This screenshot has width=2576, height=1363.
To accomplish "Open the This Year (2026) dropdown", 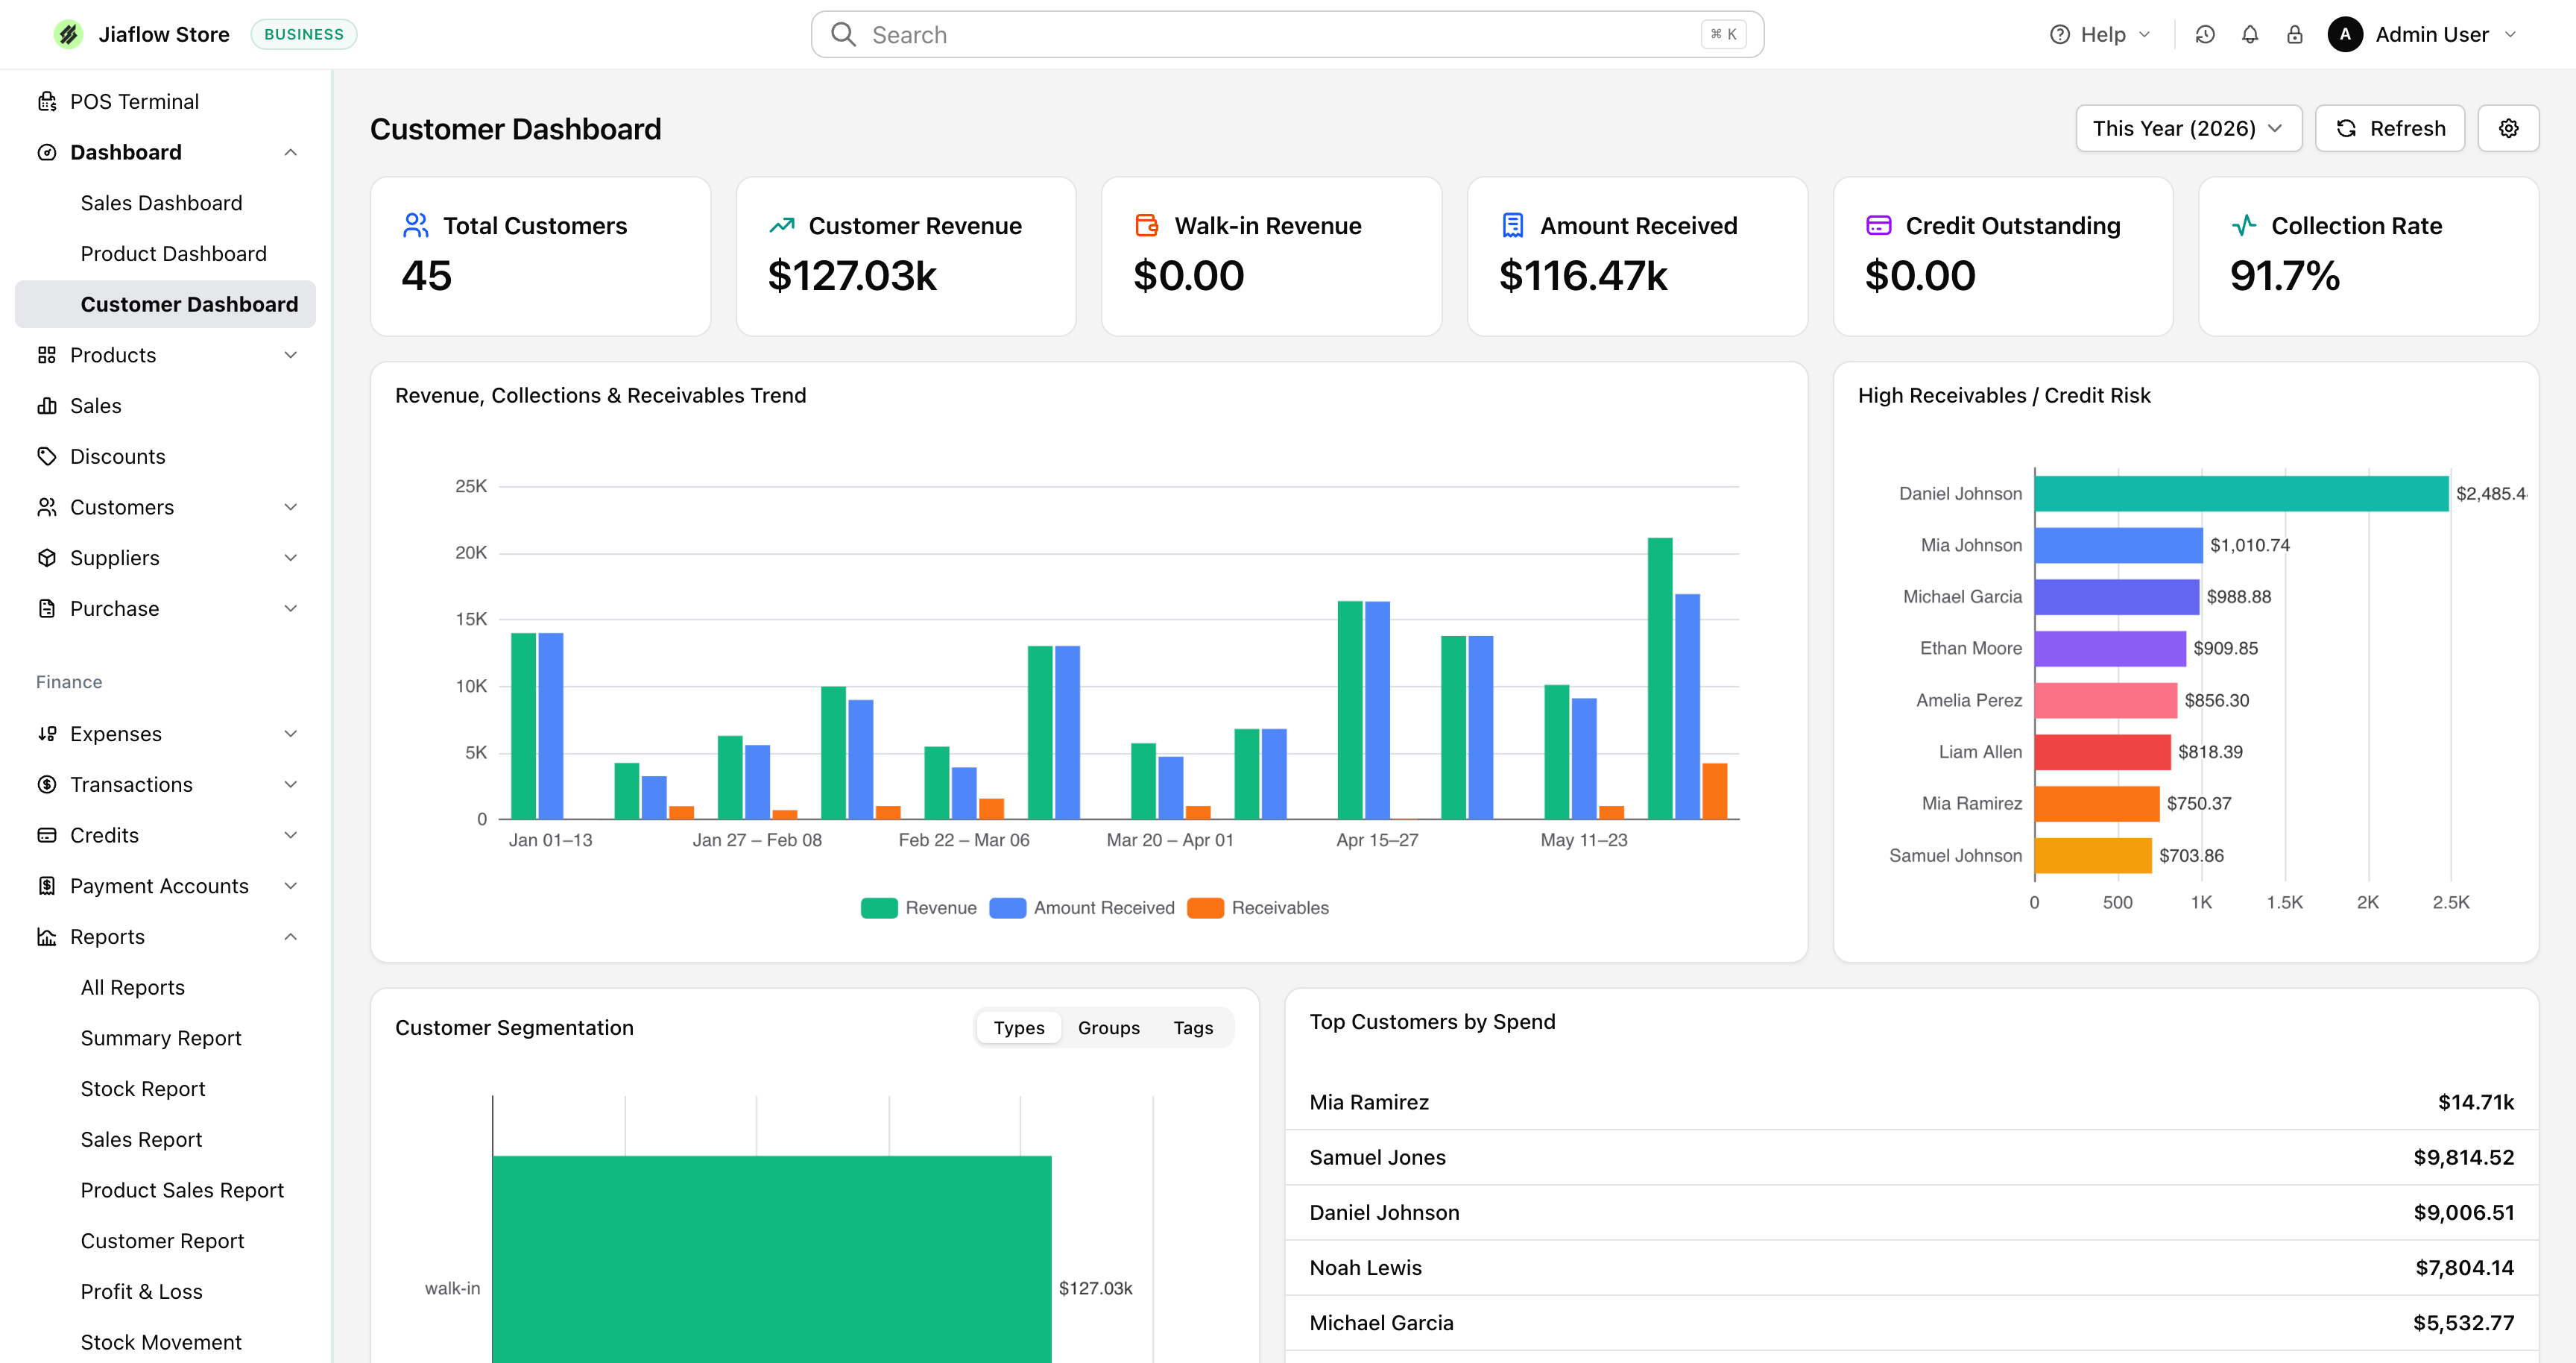I will (2188, 128).
